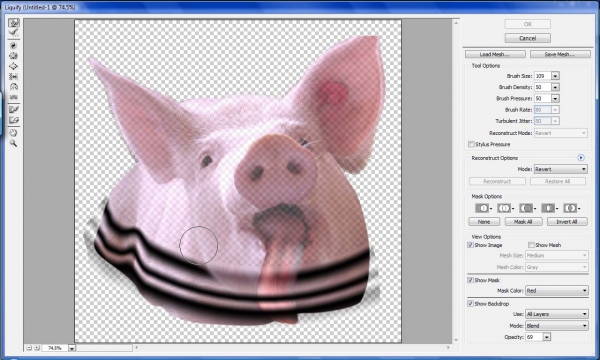Open the Mesh Size dropdown
The width and height of the screenshot is (600, 360).
[x=556, y=255]
